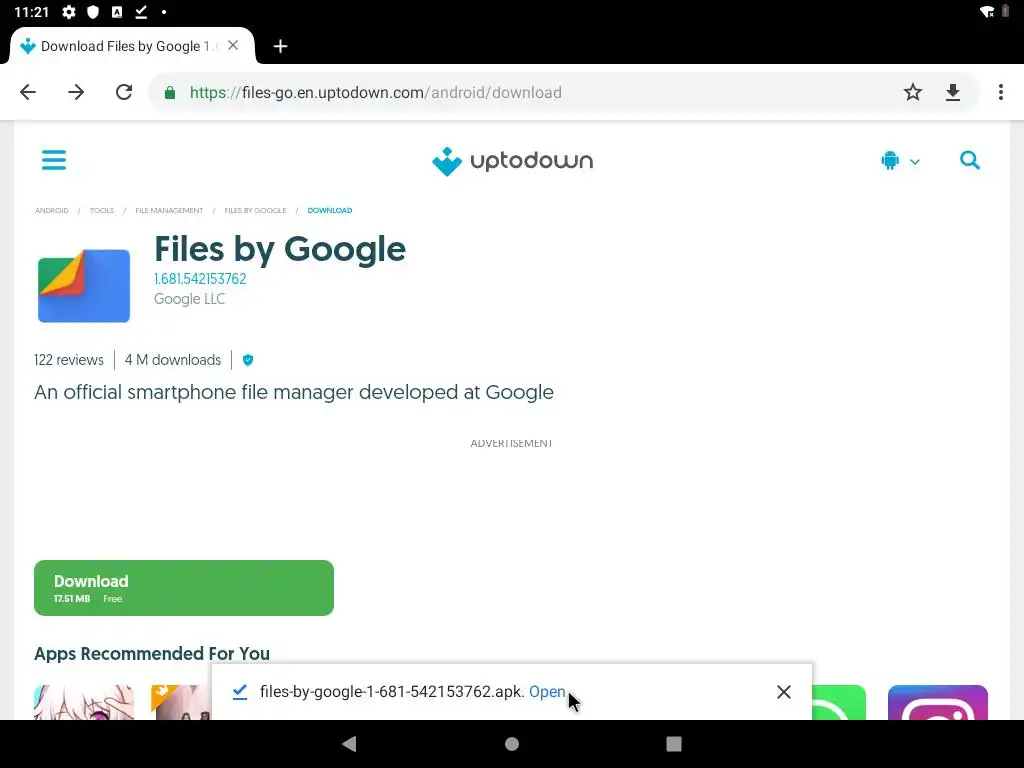1024x768 pixels.
Task: Open the Android breadcrumb link
Action: [52, 210]
